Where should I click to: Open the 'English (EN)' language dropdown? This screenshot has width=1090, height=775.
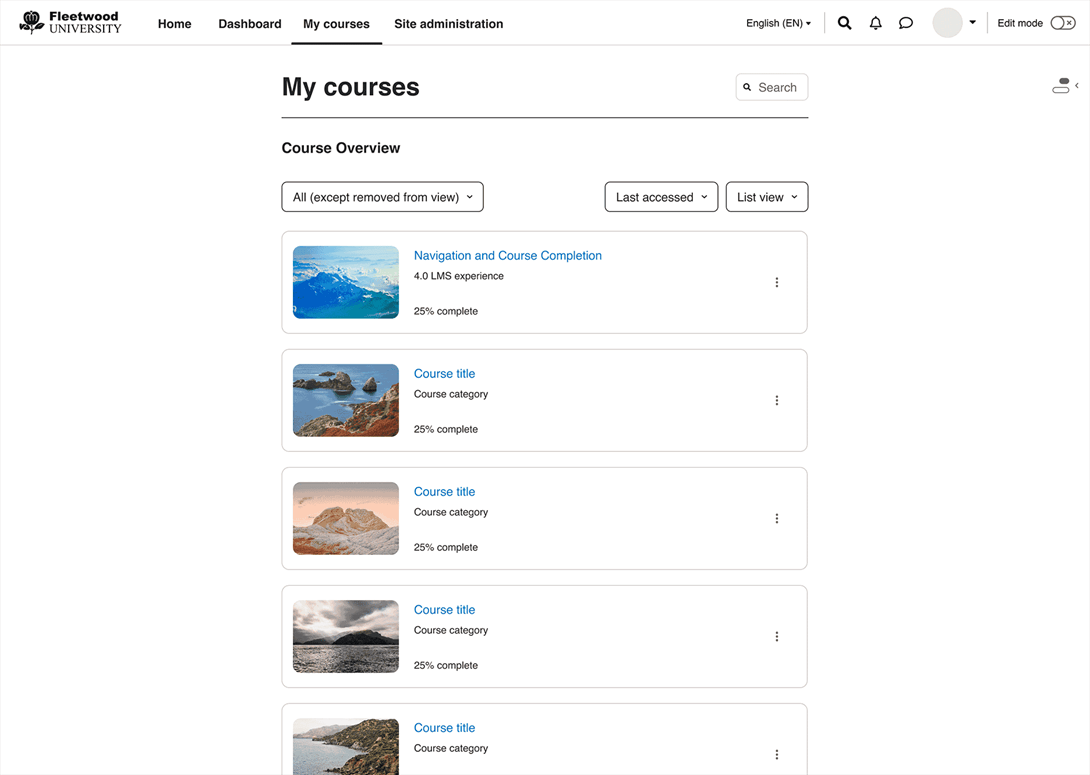pos(778,22)
